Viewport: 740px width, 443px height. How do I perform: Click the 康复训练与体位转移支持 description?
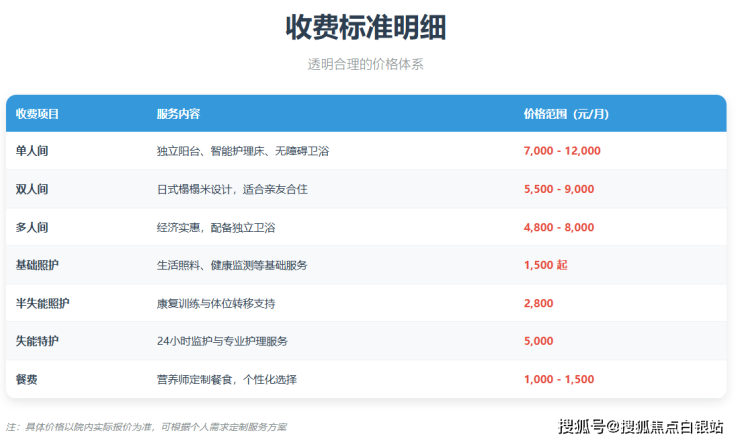click(215, 303)
